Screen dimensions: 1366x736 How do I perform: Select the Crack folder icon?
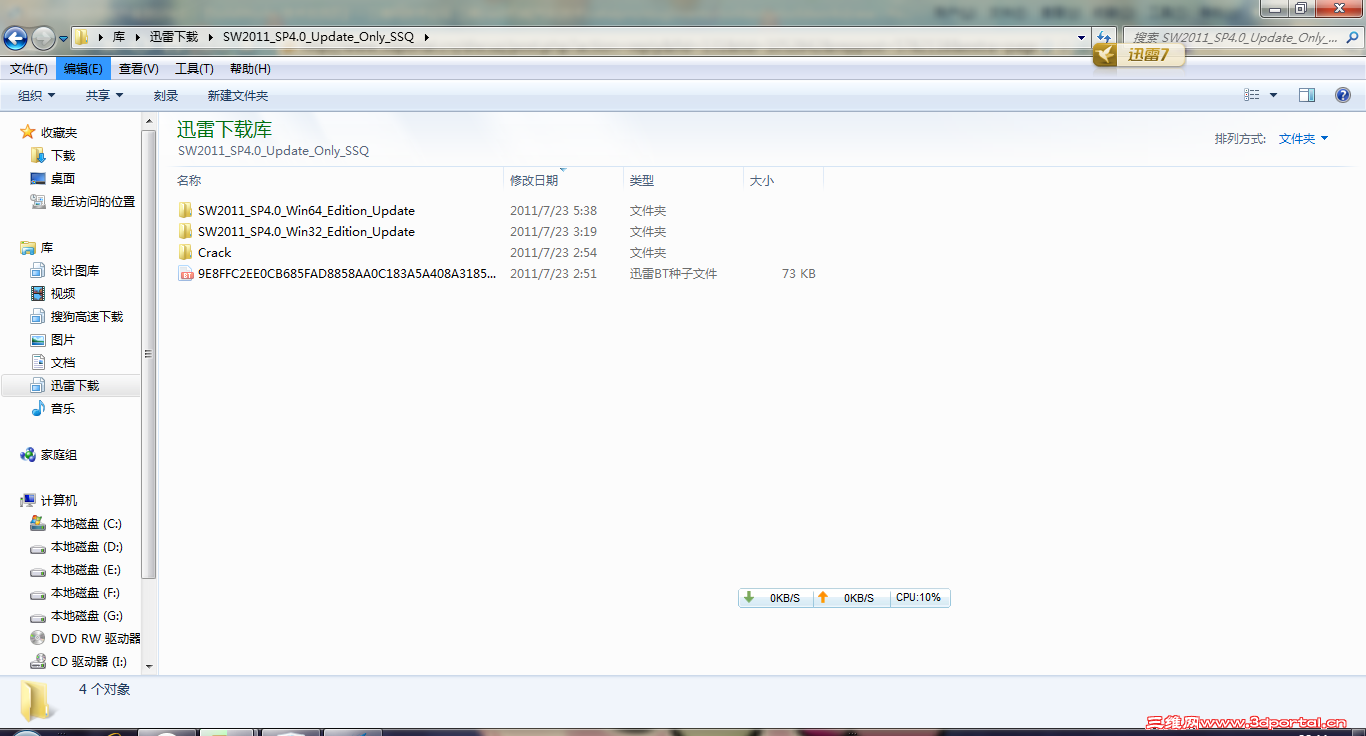click(185, 253)
